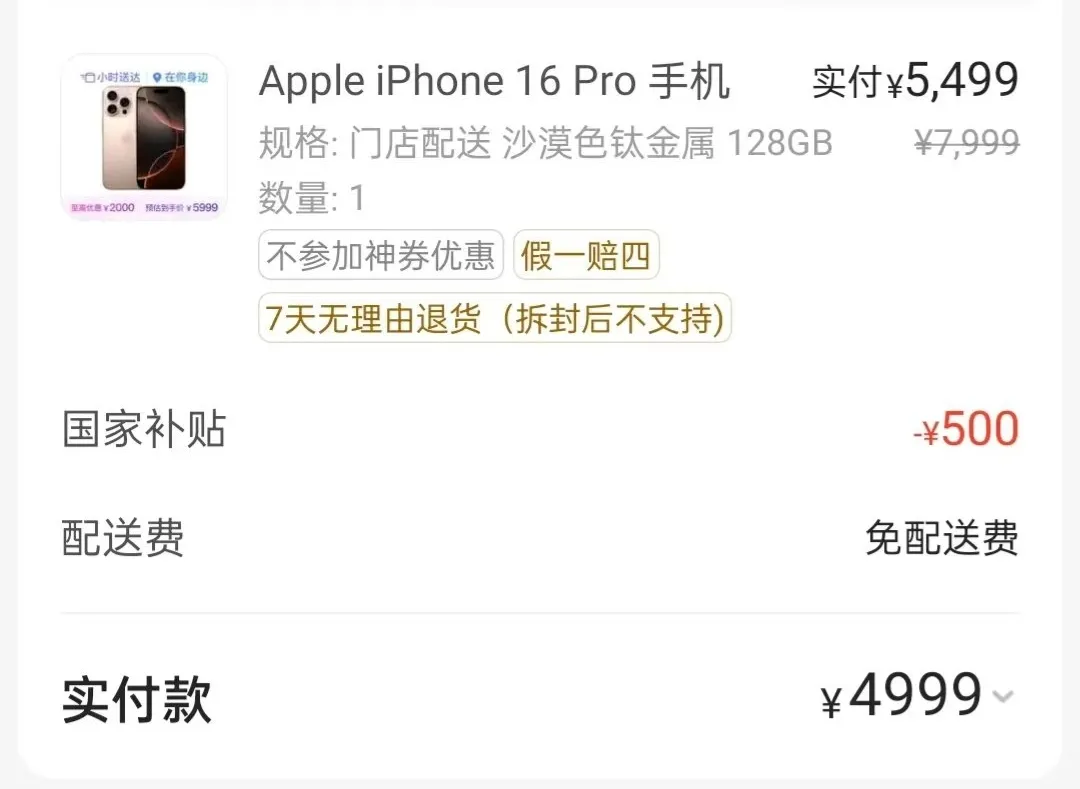Tap the 规格 specification line
Viewport: 1080px width, 789px height.
[546, 143]
